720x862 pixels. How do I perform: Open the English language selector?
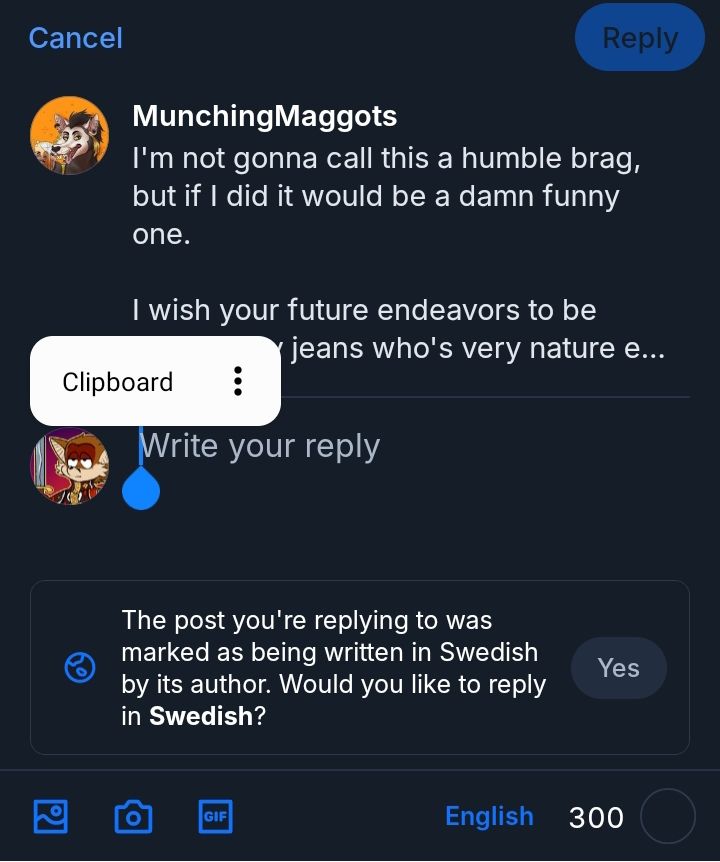click(x=489, y=817)
